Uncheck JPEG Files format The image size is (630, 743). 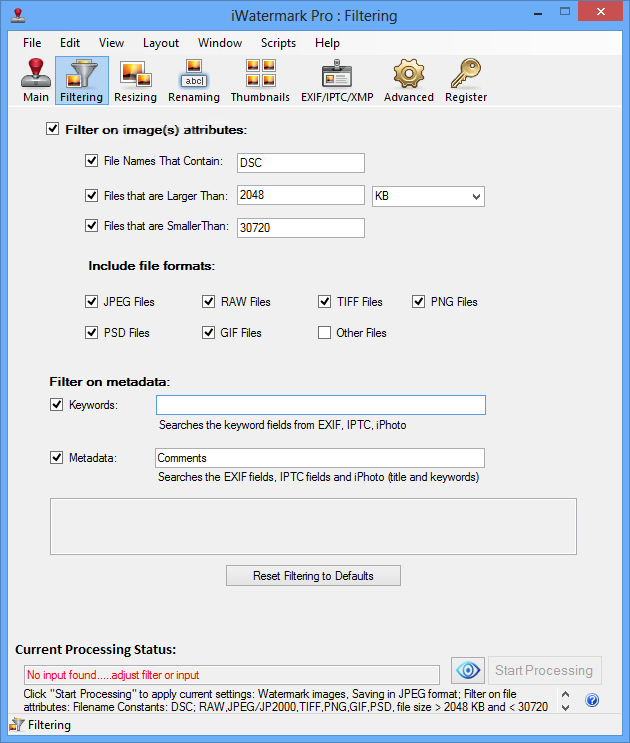coord(91,301)
